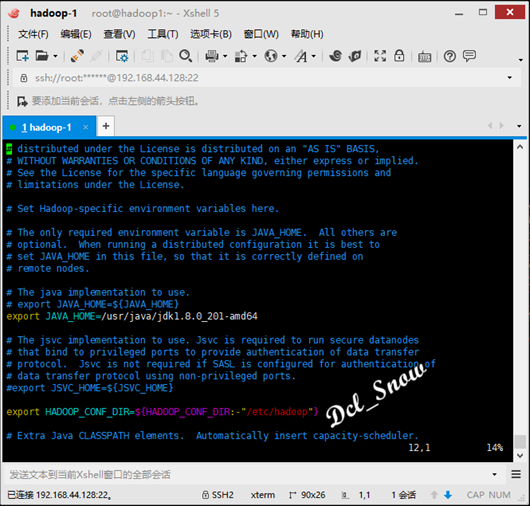The image size is (530, 506).
Task: Click the 'export HADOOP_CONF_DIR' line
Action: [x=162, y=412]
